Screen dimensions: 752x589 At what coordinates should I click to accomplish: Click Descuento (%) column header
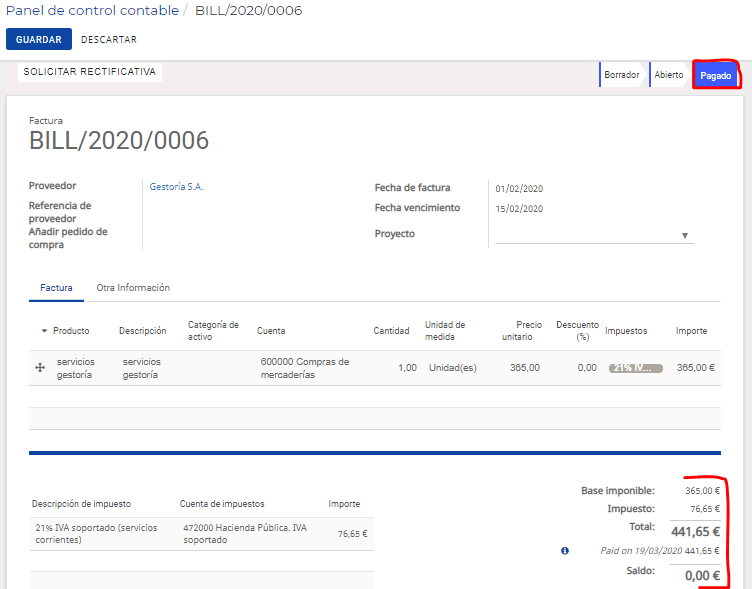pos(577,331)
